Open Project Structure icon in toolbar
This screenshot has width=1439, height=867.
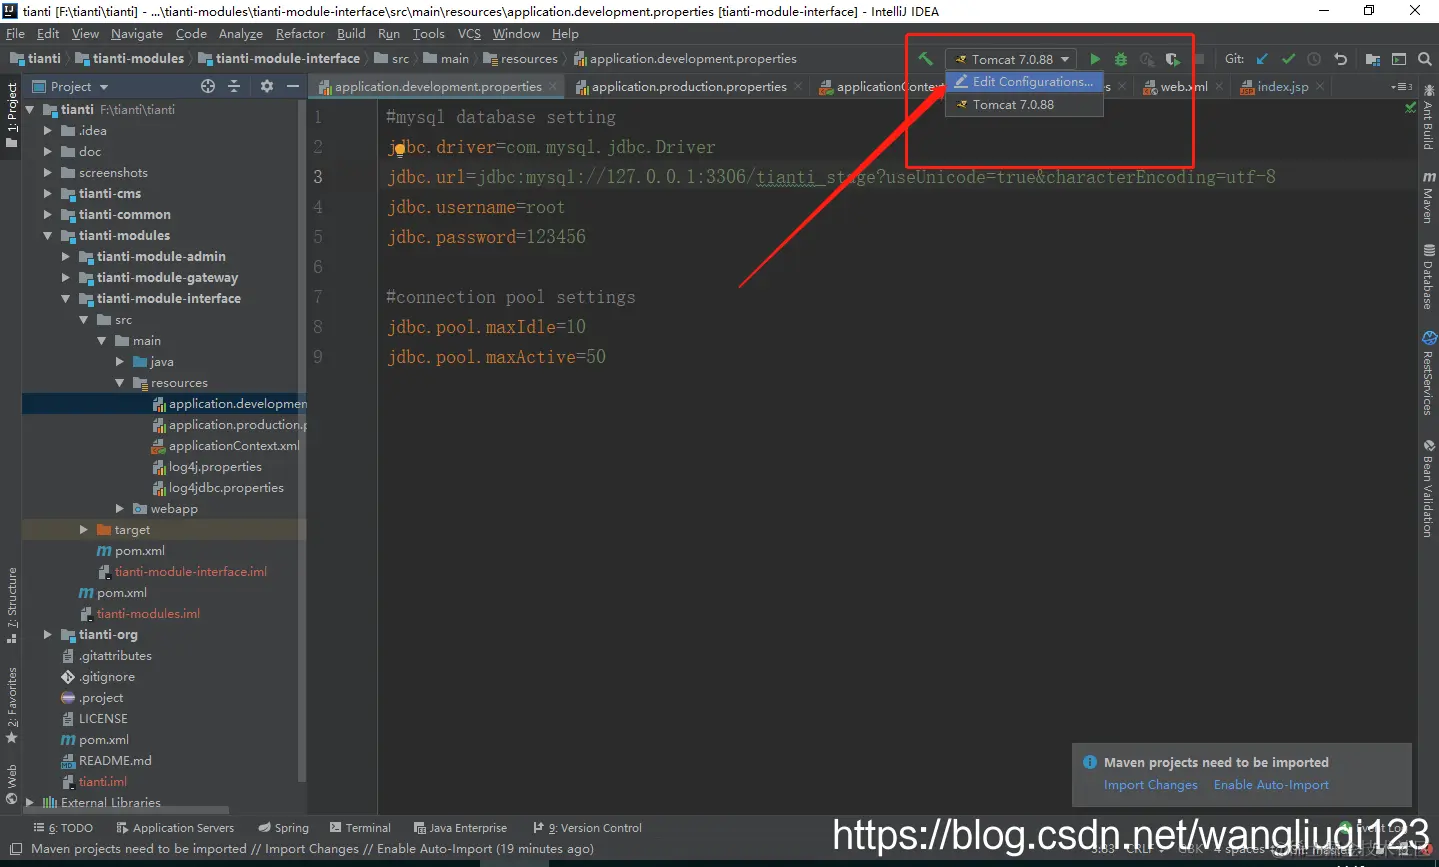point(1372,59)
